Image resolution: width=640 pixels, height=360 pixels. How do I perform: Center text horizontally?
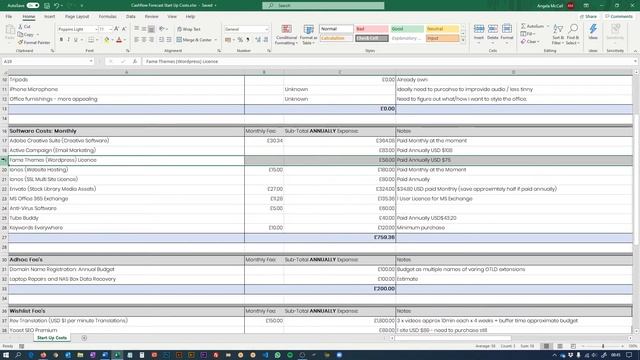(x=144, y=40)
